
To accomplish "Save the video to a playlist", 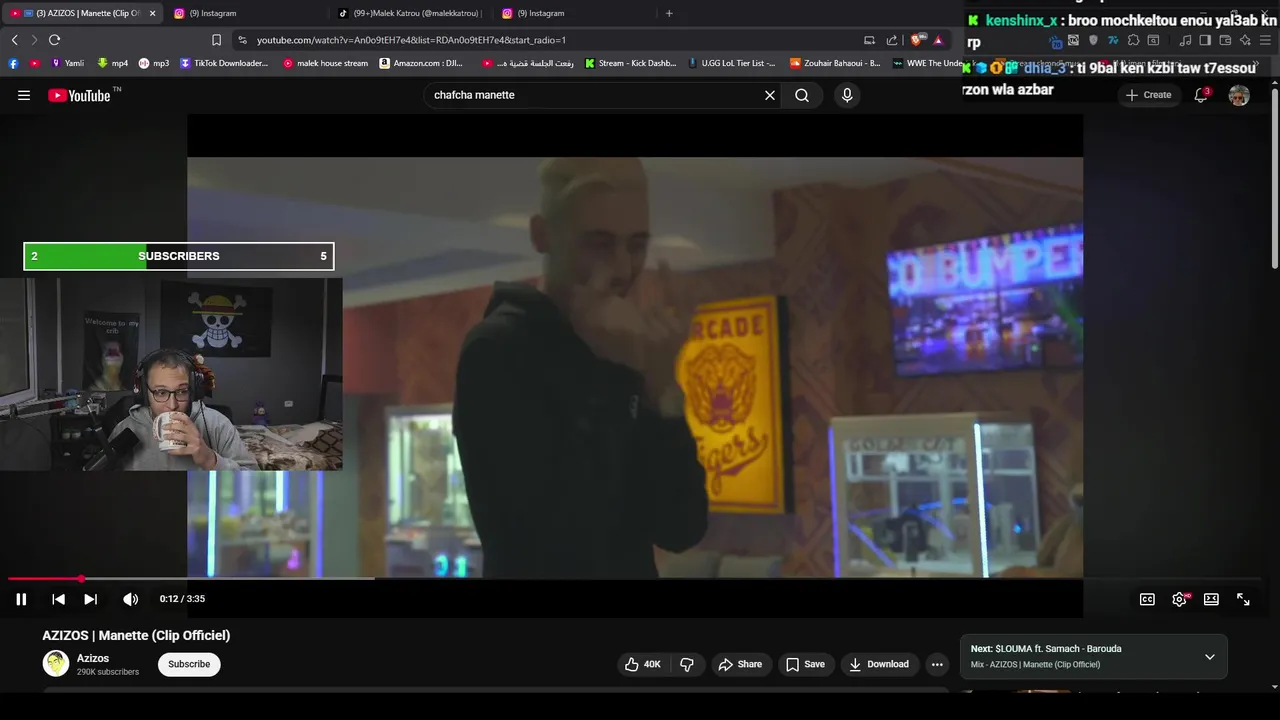I will pyautogui.click(x=805, y=664).
